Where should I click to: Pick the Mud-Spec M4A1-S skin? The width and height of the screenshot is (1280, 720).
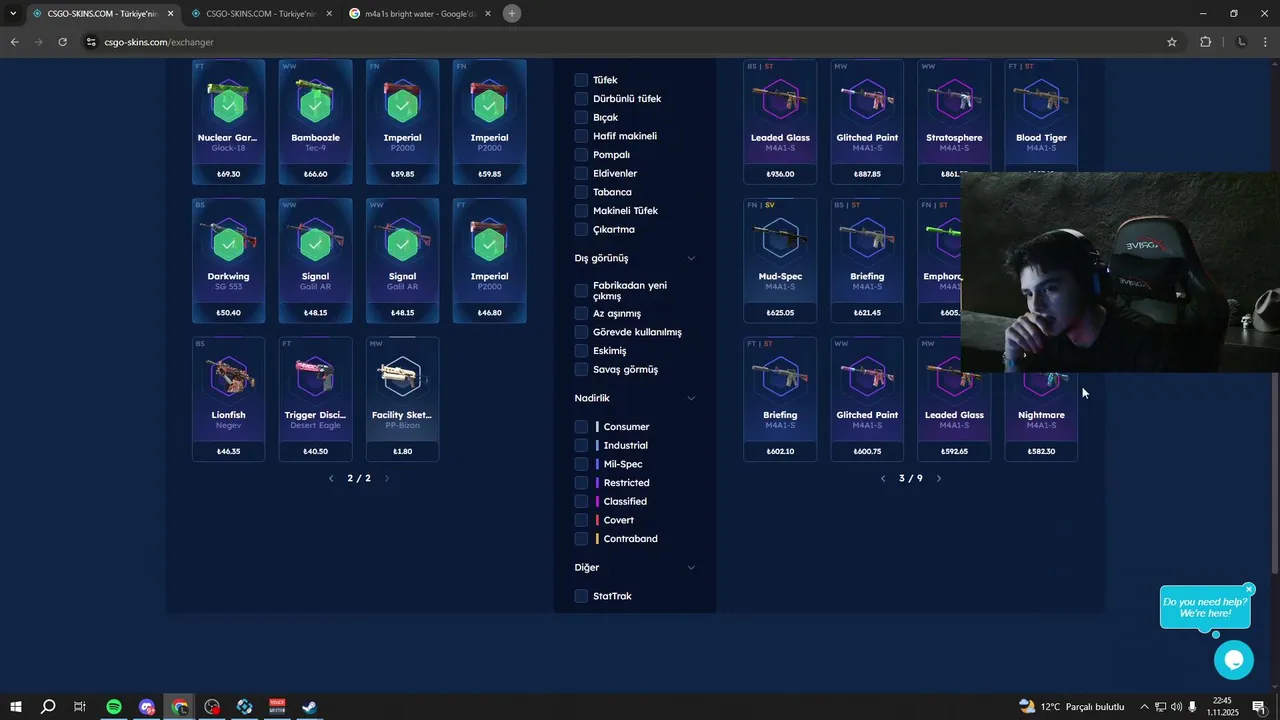click(x=780, y=260)
